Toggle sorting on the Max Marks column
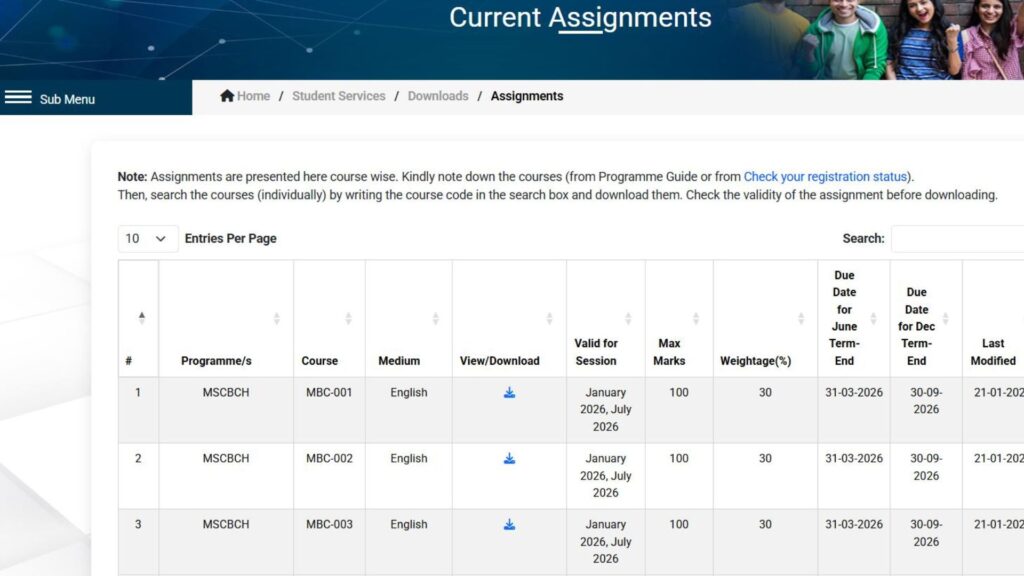 695,318
